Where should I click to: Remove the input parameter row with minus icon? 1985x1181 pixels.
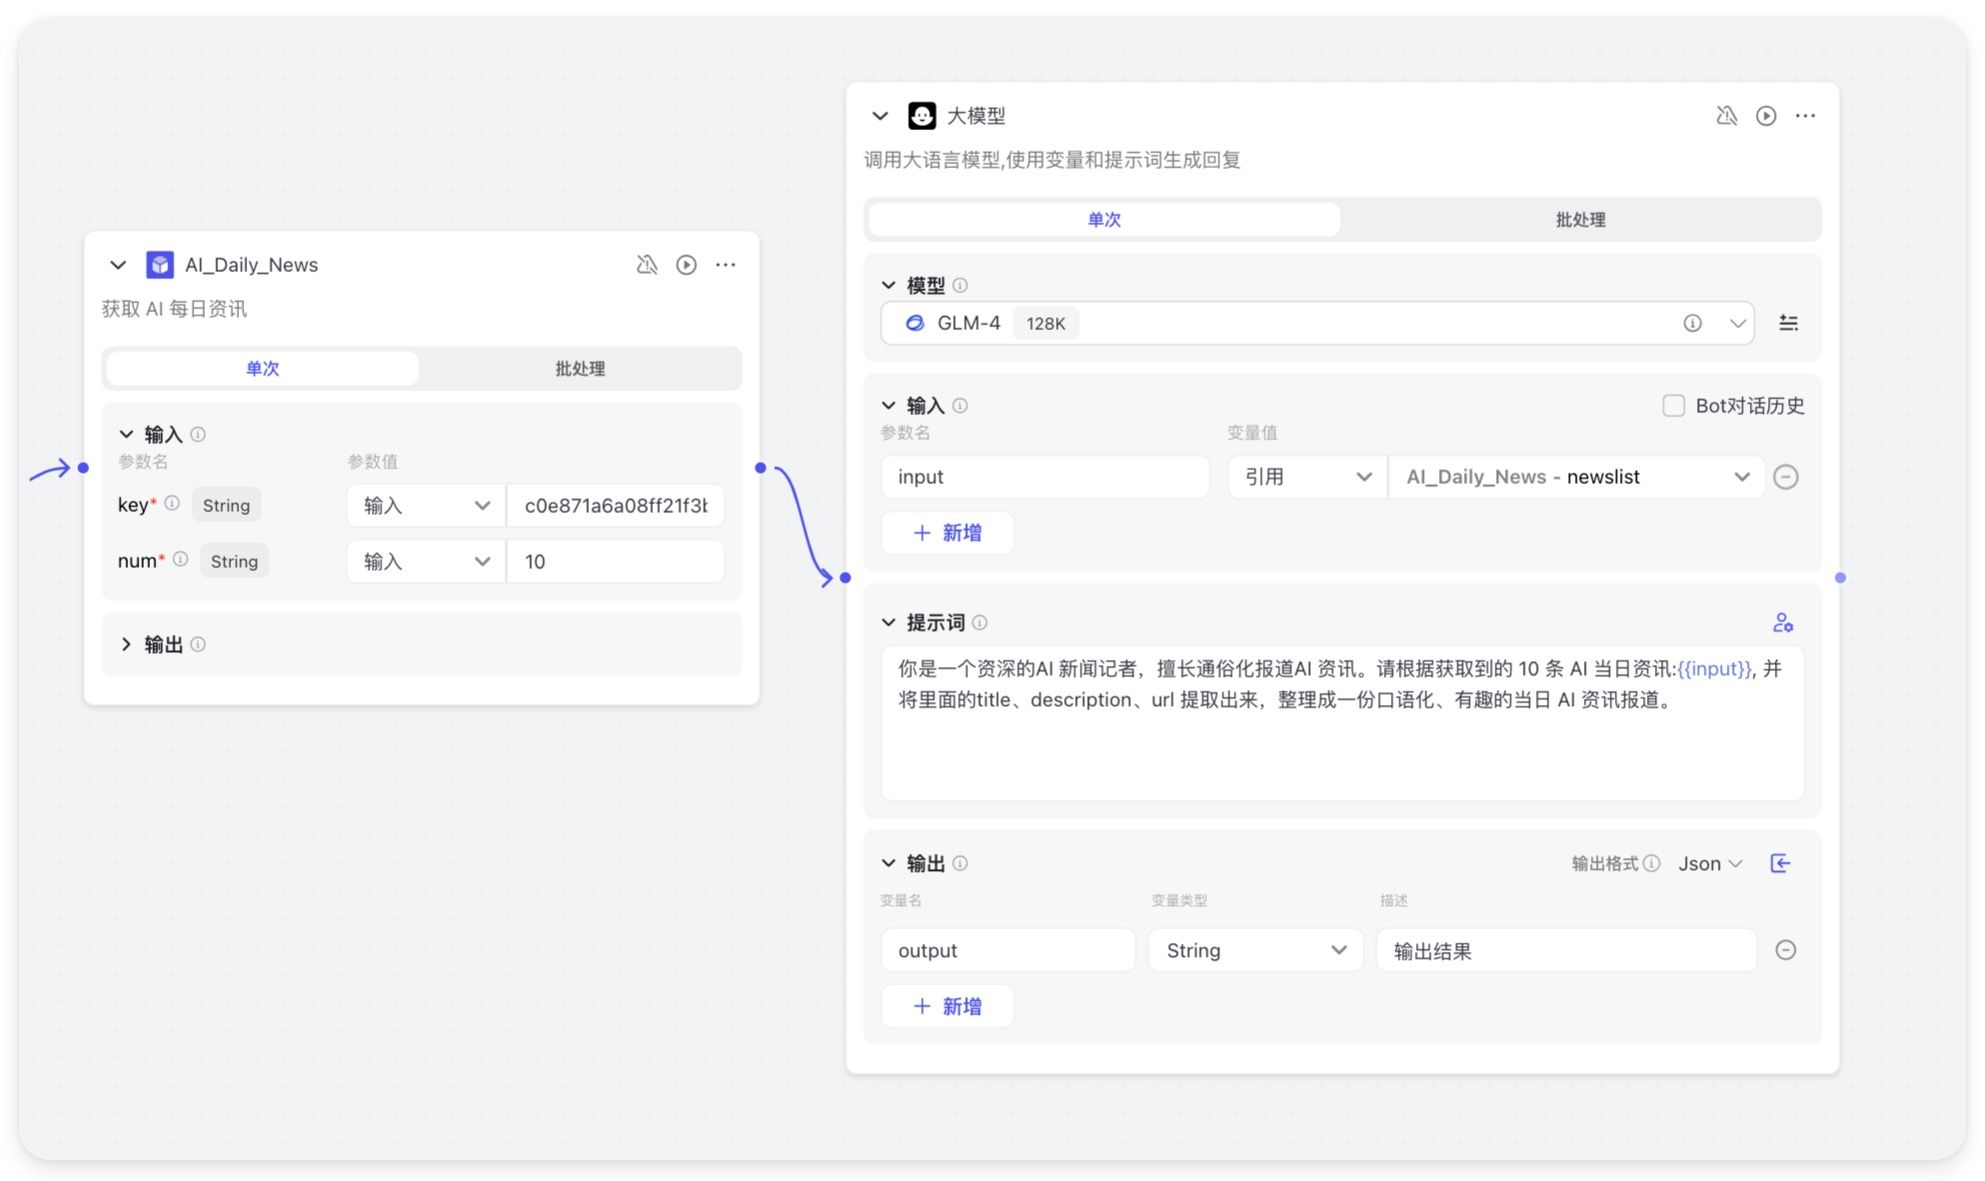1785,477
